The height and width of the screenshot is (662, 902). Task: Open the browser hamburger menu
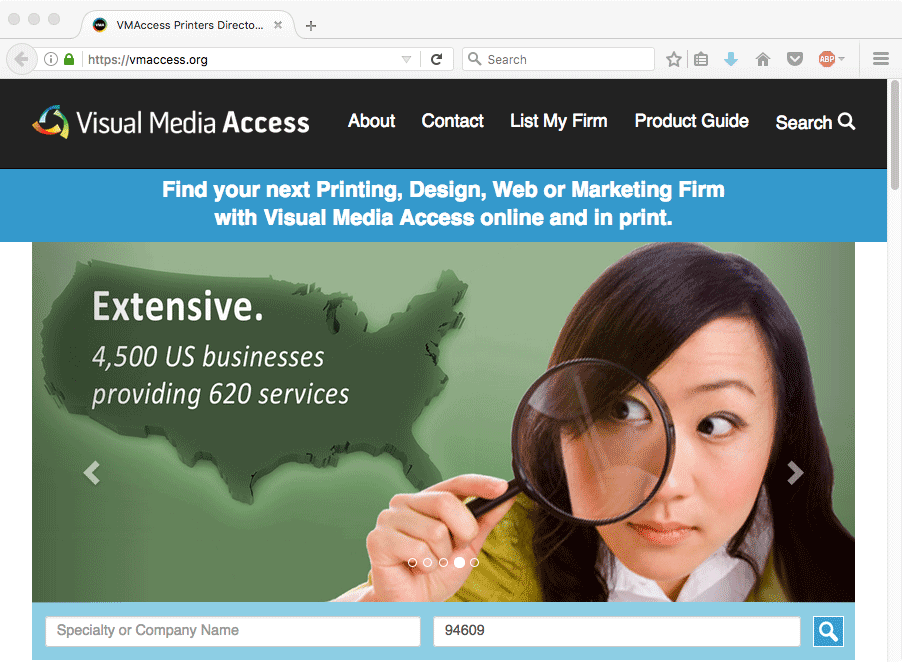pyautogui.click(x=881, y=59)
